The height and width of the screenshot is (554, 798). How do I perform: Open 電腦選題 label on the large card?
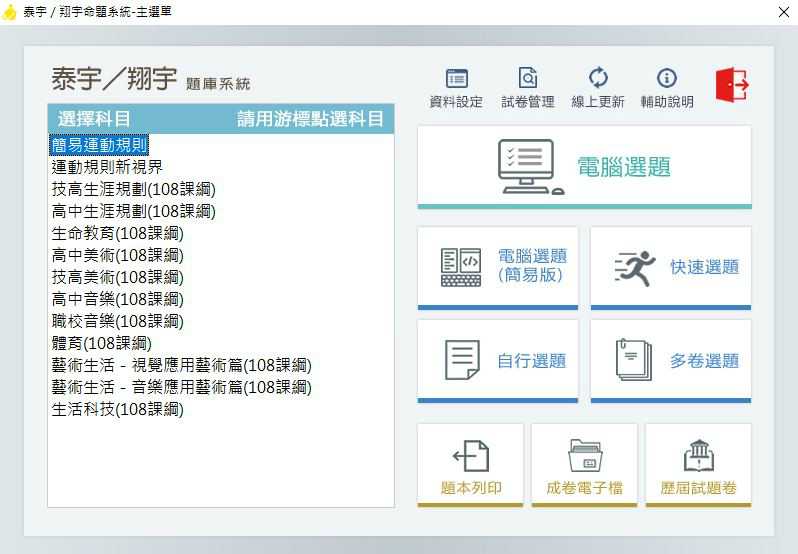[624, 167]
